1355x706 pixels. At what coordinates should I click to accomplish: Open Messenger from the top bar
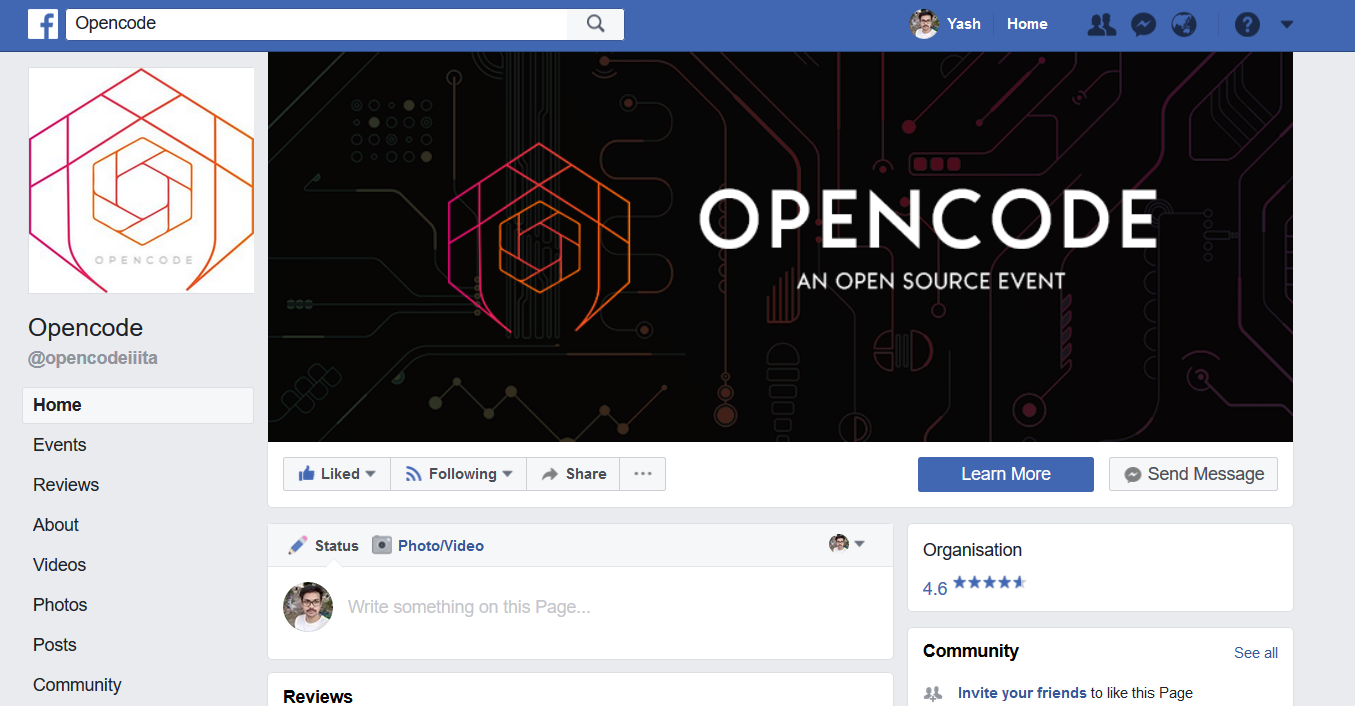[x=1143, y=24]
